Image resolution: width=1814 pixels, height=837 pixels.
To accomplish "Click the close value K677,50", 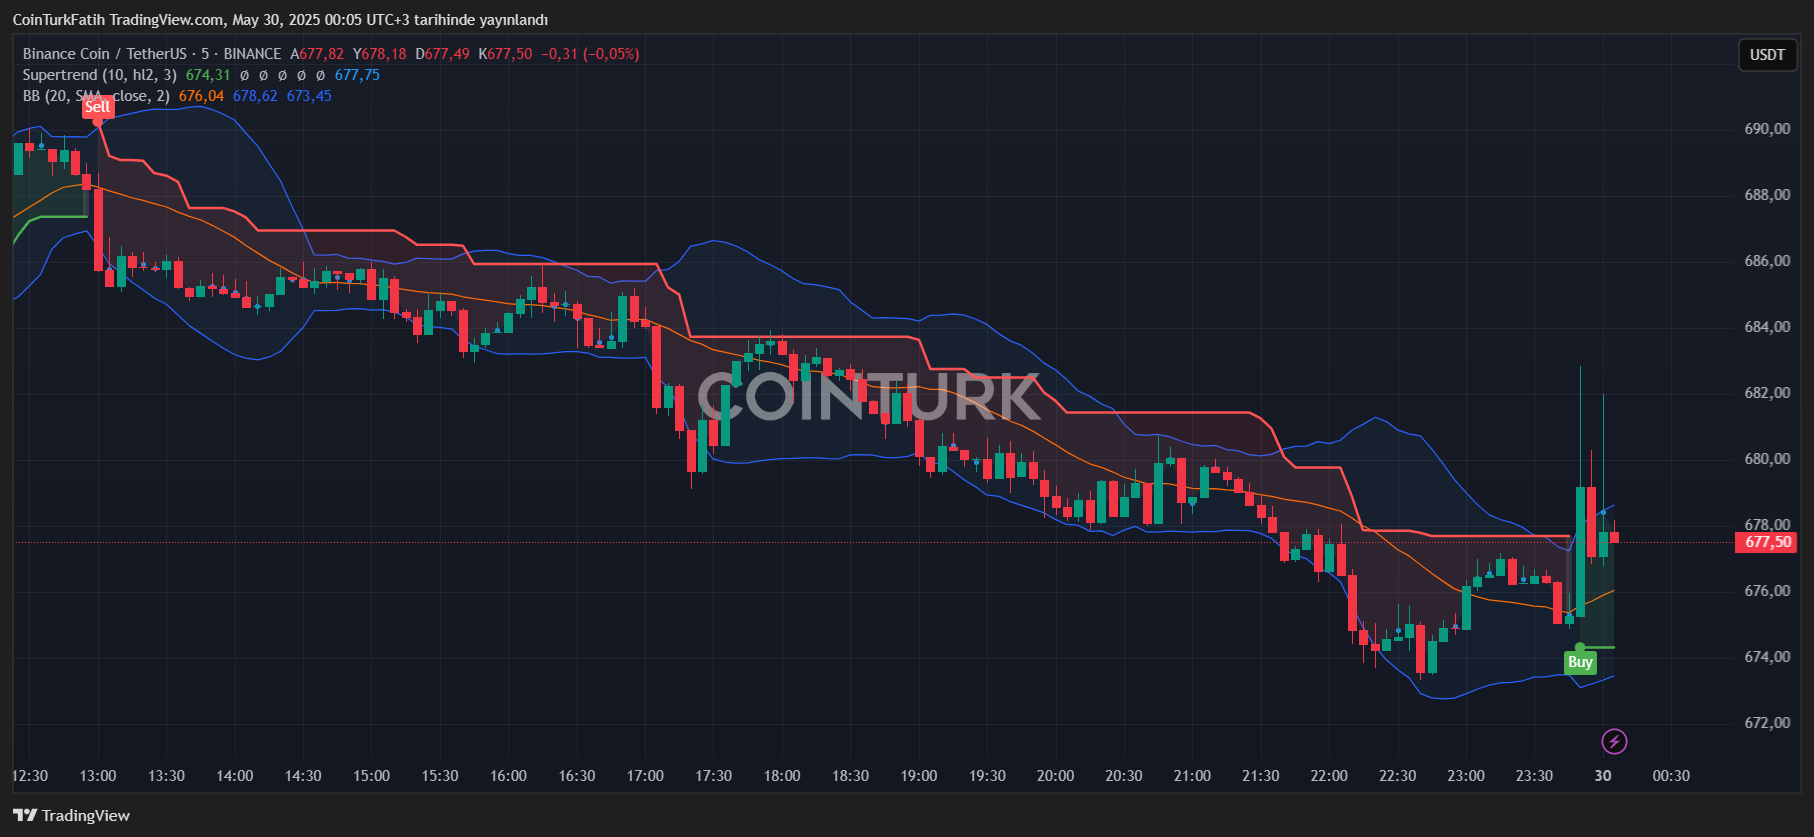I will click(505, 54).
